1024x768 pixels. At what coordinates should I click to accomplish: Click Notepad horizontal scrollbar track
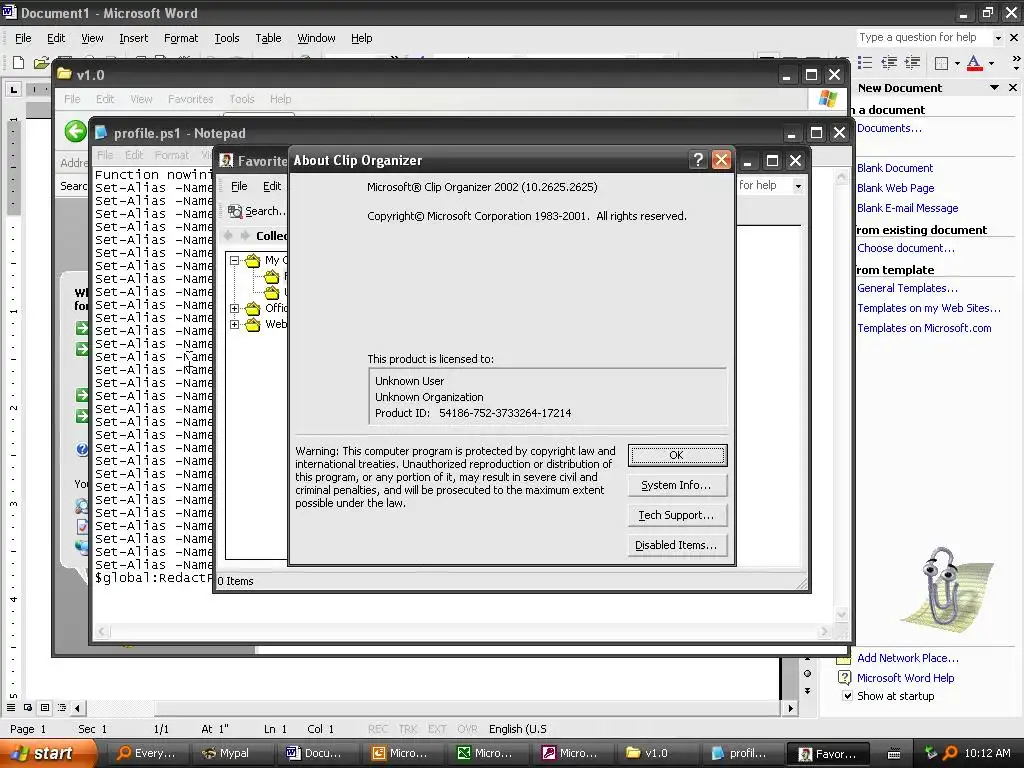(466, 631)
